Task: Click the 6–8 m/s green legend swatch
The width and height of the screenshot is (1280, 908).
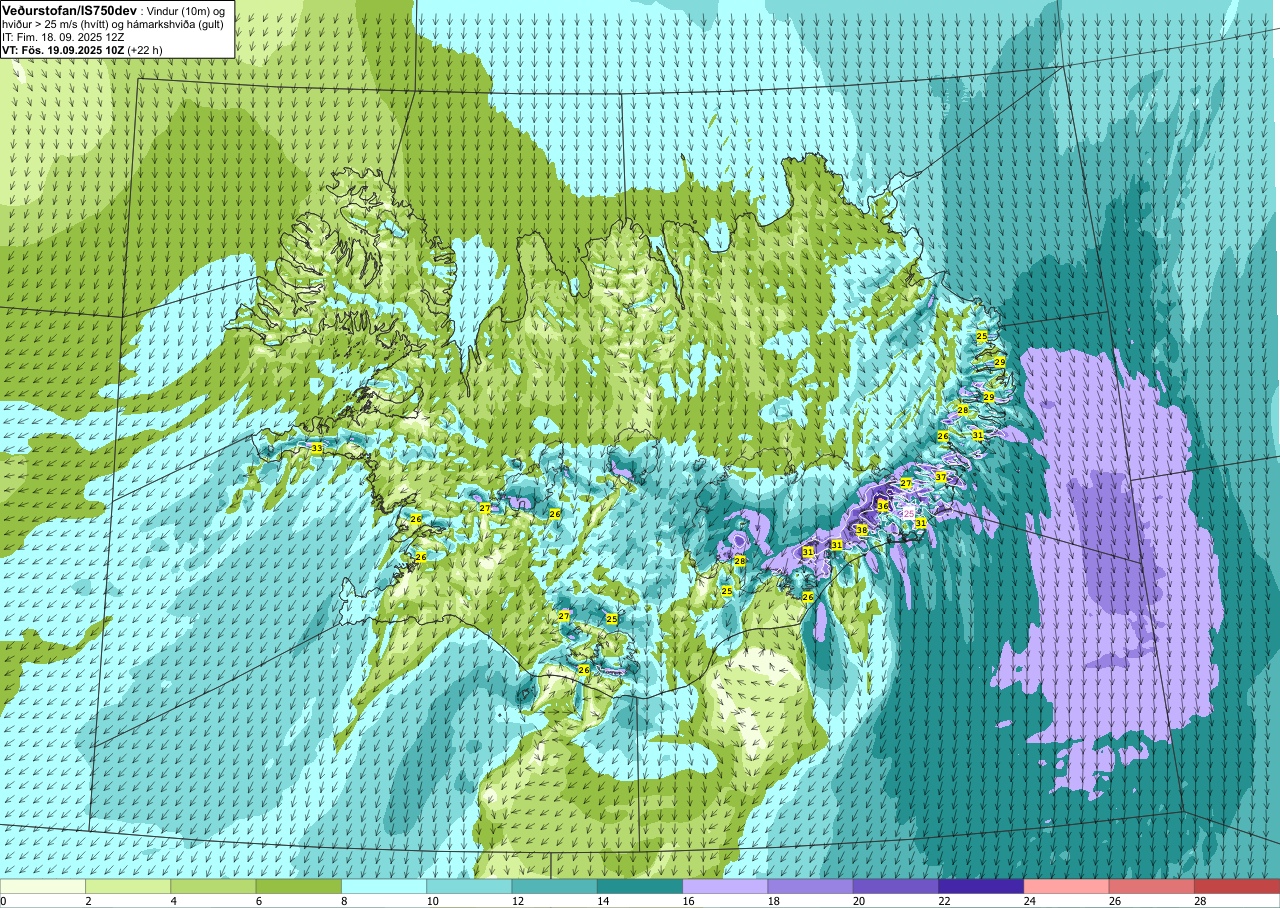Action: (x=299, y=886)
